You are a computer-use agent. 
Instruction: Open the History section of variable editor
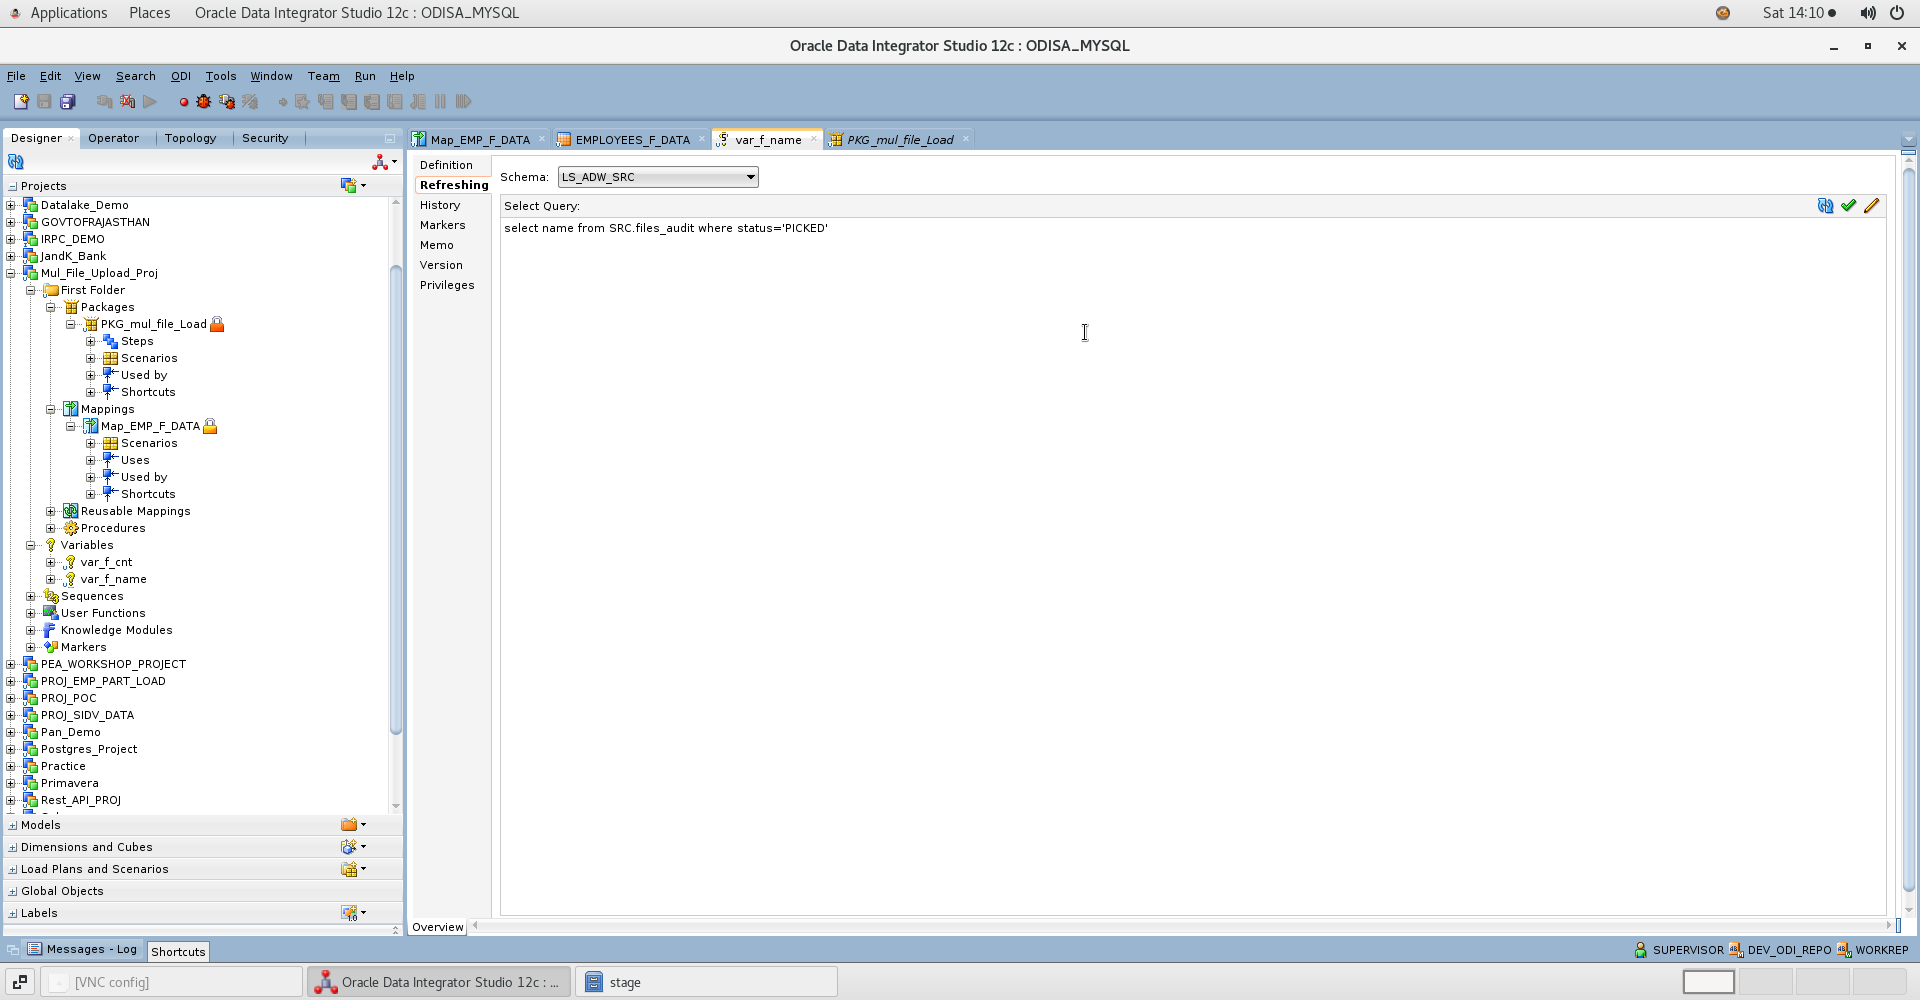click(440, 205)
